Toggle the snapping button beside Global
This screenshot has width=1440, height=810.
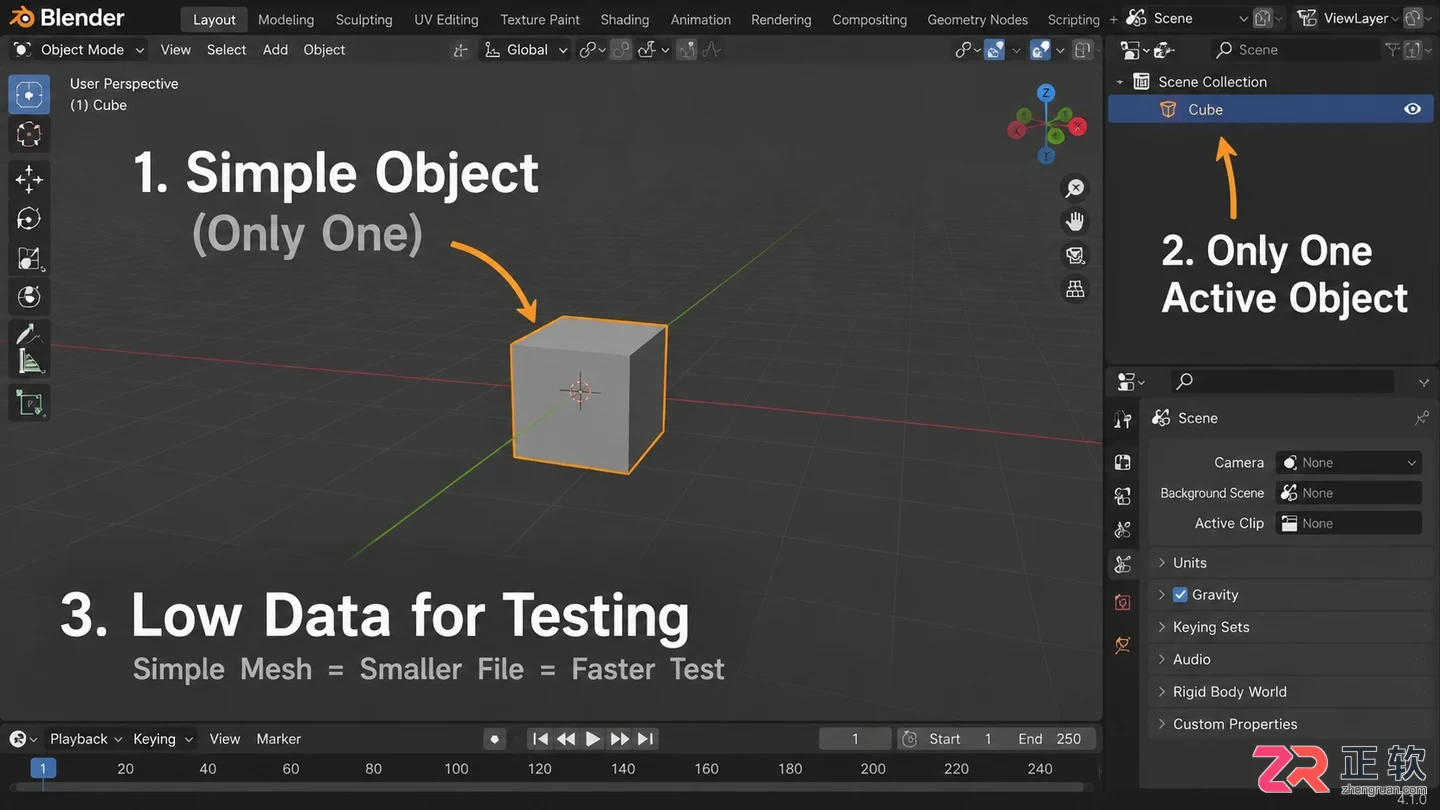tap(621, 50)
